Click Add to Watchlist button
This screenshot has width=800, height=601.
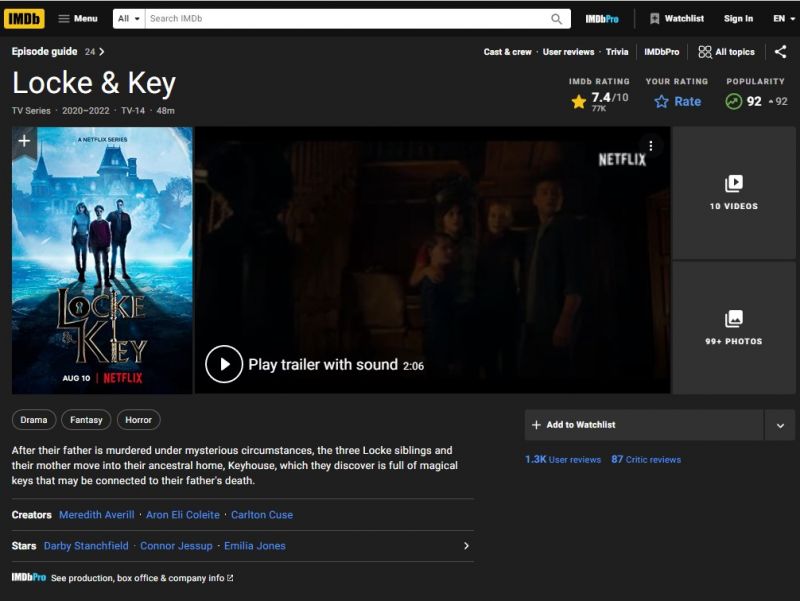(x=644, y=424)
